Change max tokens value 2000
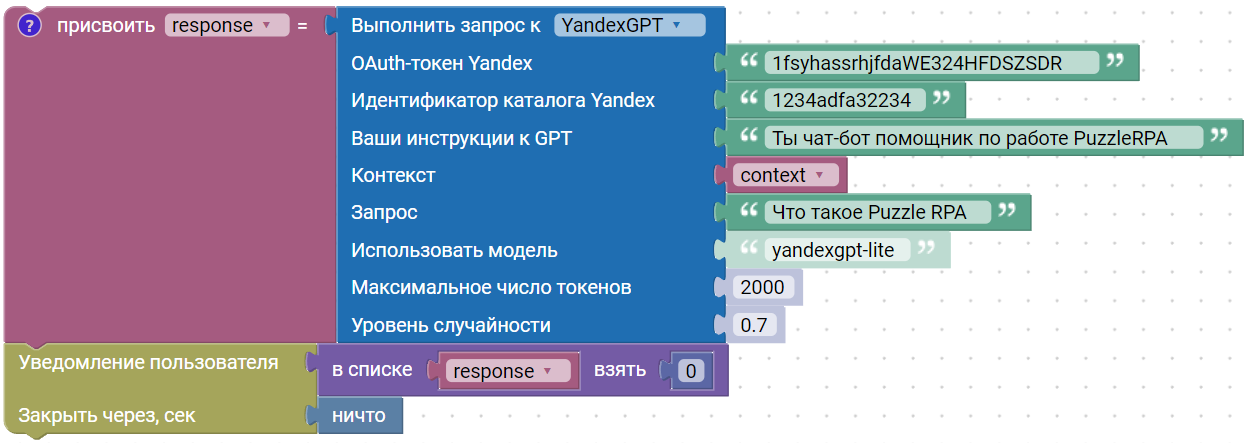Image resolution: width=1250 pixels, height=443 pixels. [x=765, y=288]
